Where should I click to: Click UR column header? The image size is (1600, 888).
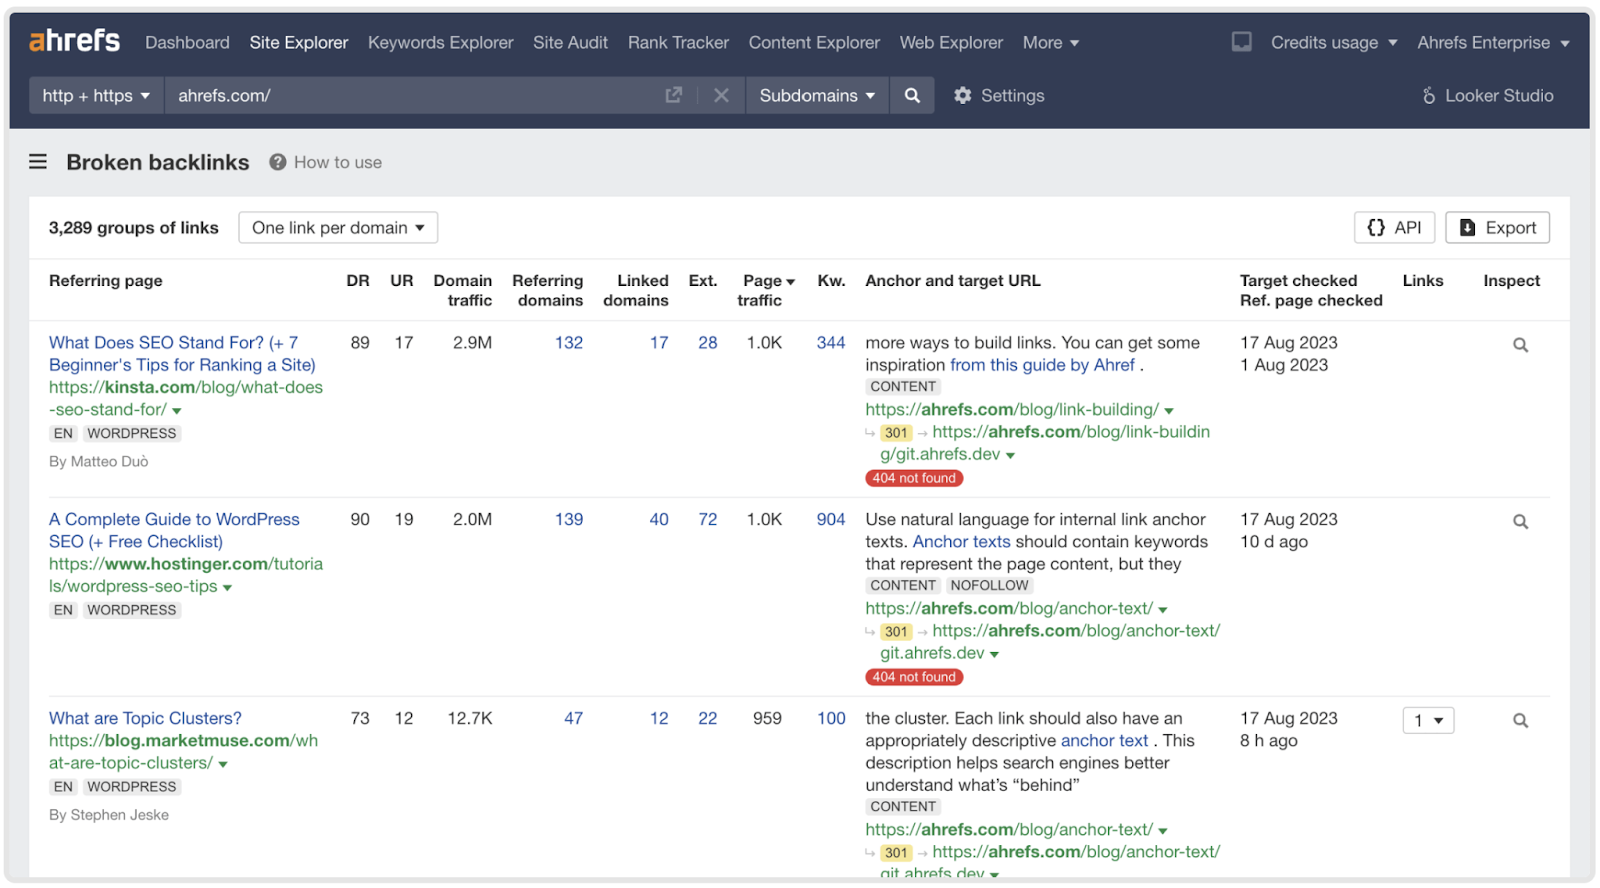[x=402, y=281]
